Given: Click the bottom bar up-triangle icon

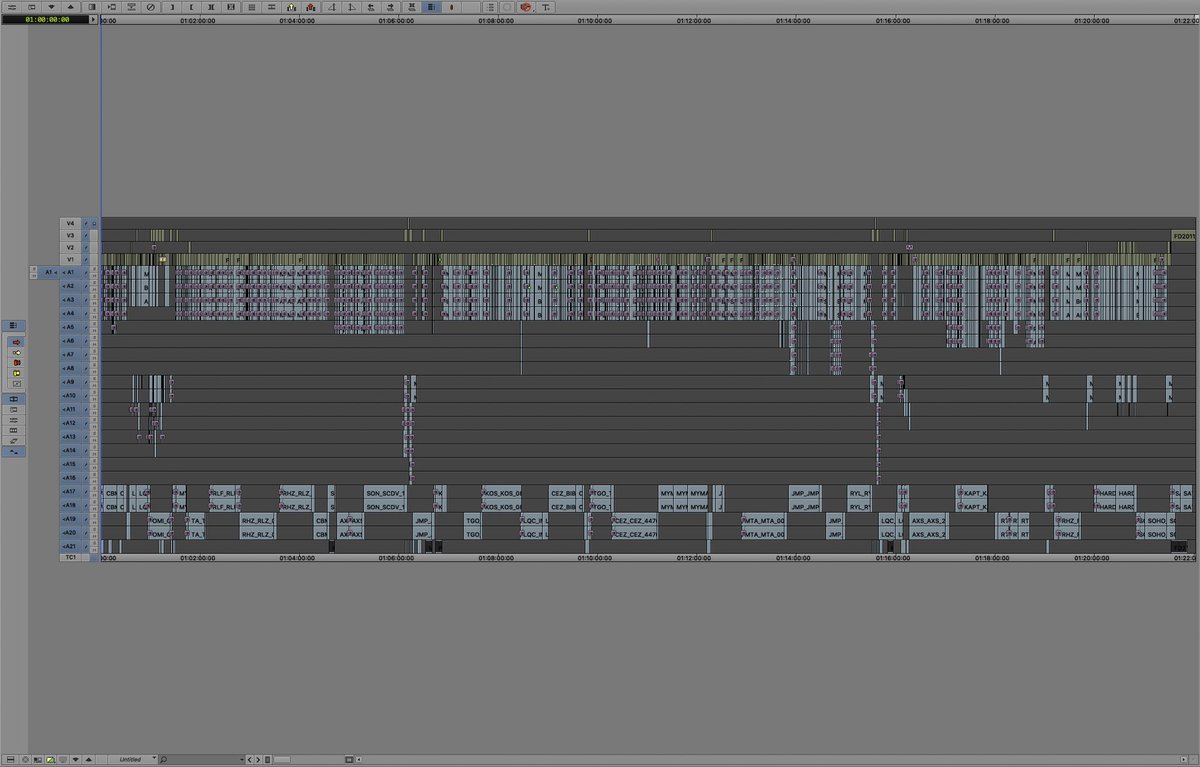Looking at the screenshot, I should pyautogui.click(x=88, y=759).
